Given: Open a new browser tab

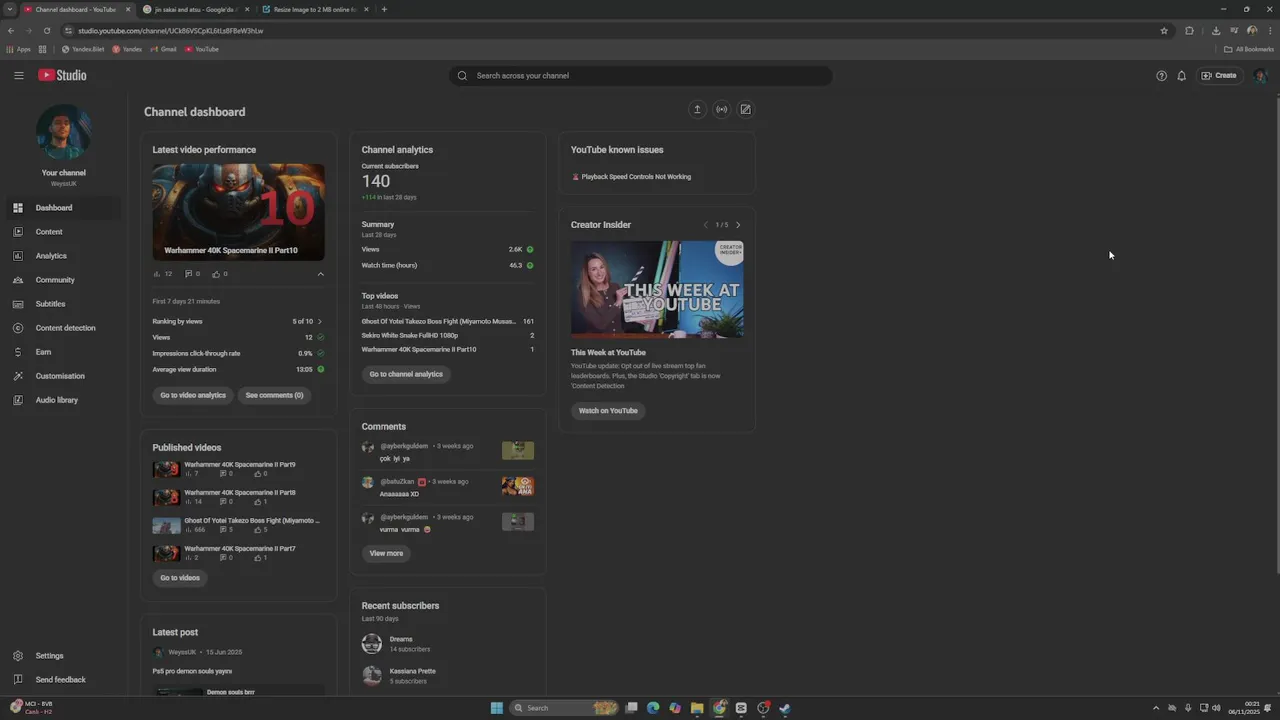Looking at the screenshot, I should pos(384,9).
